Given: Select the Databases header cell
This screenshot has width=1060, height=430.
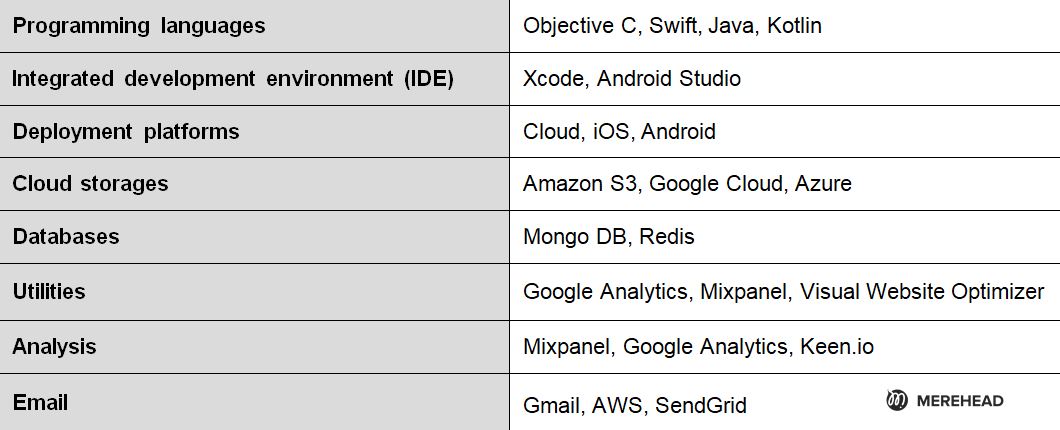Looking at the screenshot, I should pyautogui.click(x=66, y=237).
